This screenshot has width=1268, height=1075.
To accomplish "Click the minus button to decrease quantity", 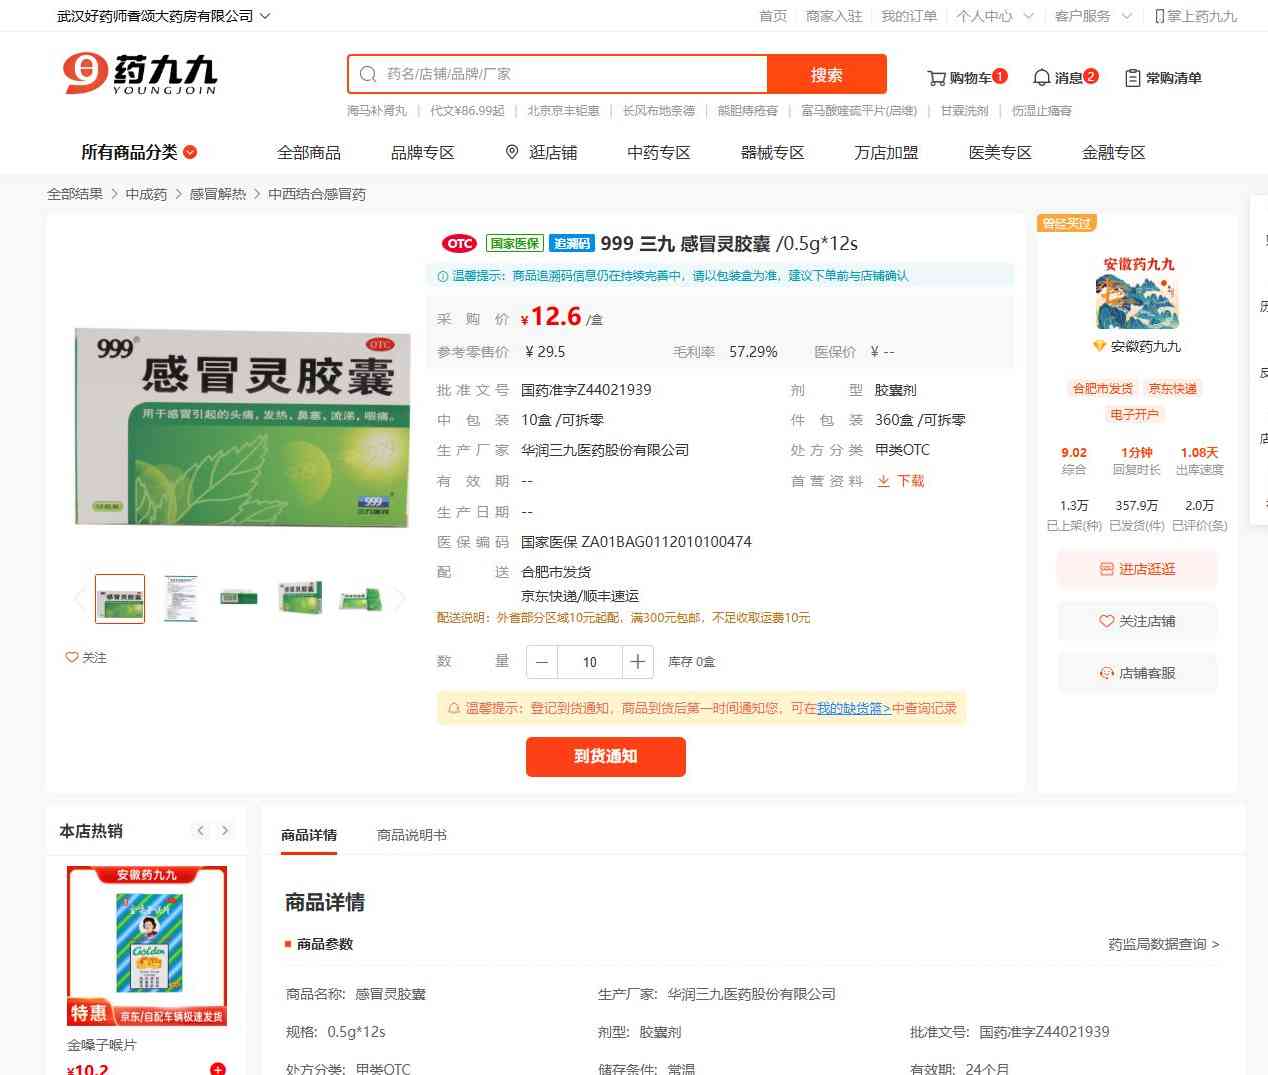I will pos(542,662).
